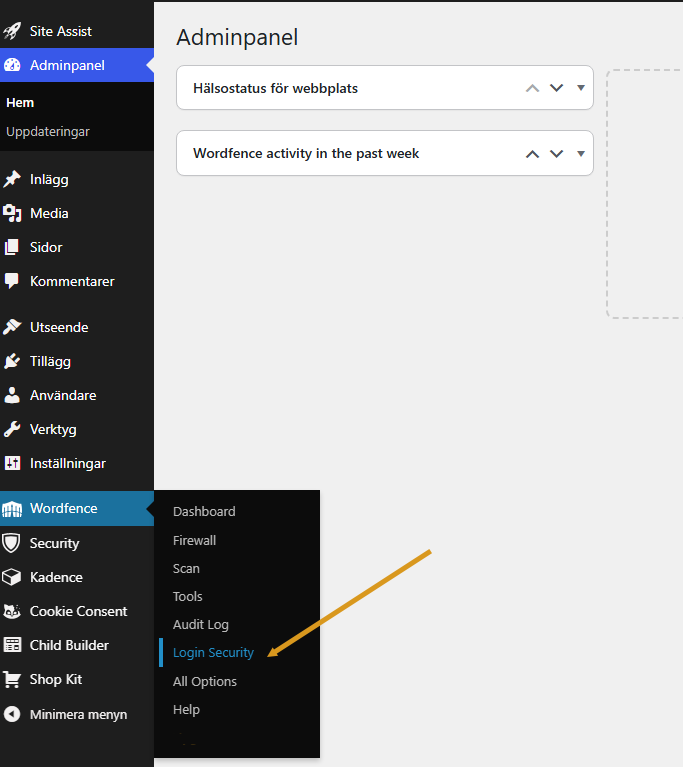Move Hälsostatus för webbplats widget up
683x767 pixels.
[x=532, y=88]
